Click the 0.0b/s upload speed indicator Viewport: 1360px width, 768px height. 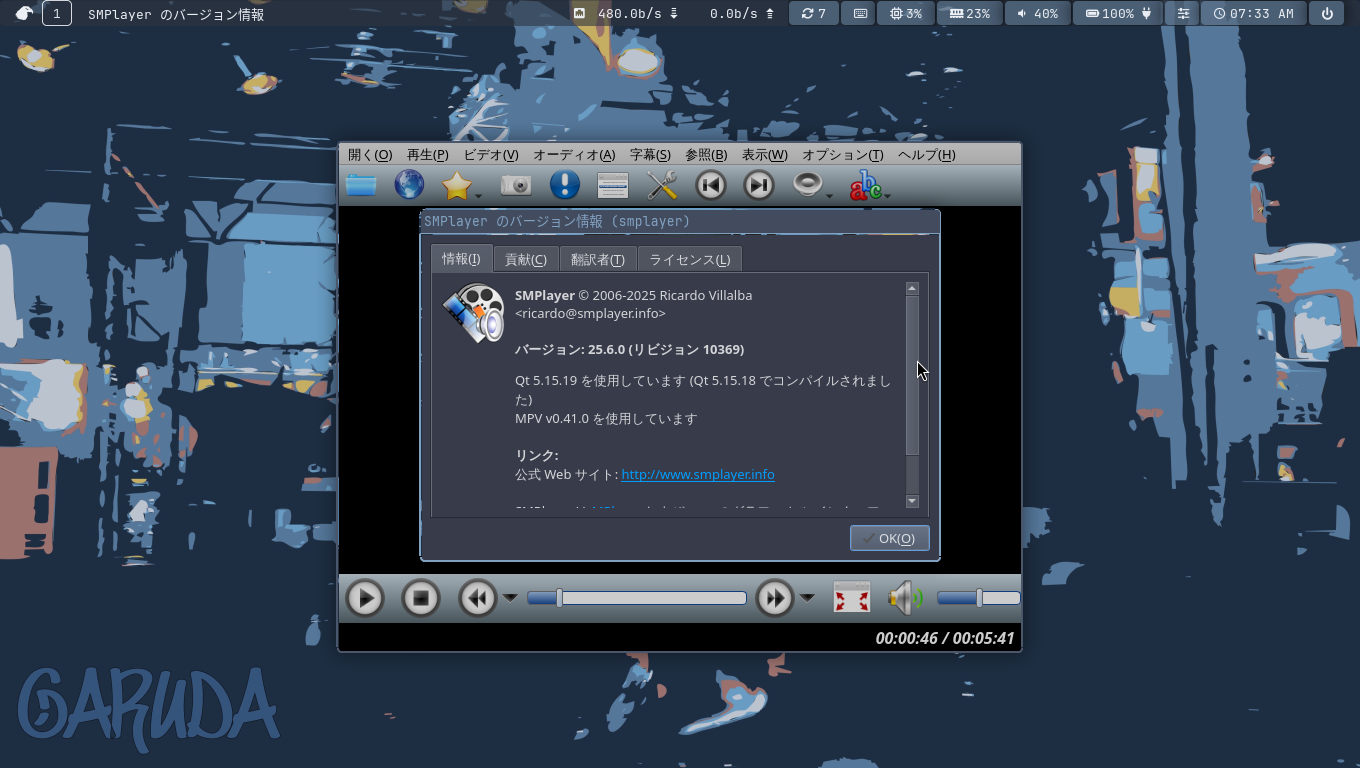pos(742,14)
